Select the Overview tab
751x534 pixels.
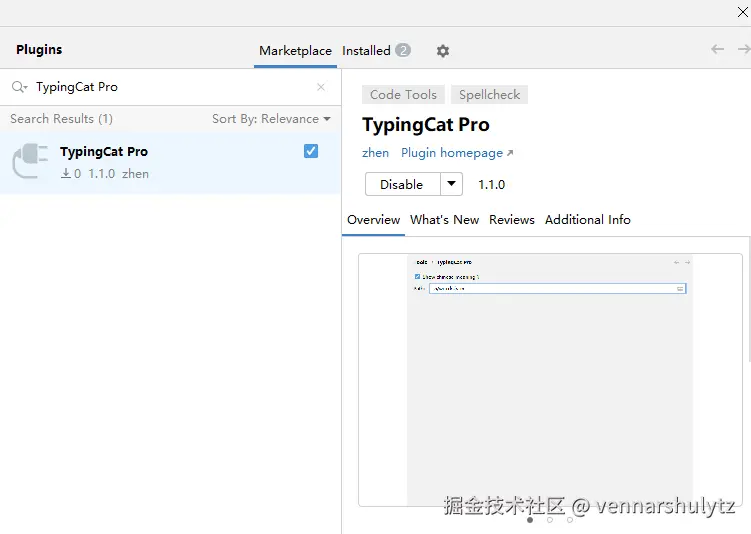pos(374,220)
